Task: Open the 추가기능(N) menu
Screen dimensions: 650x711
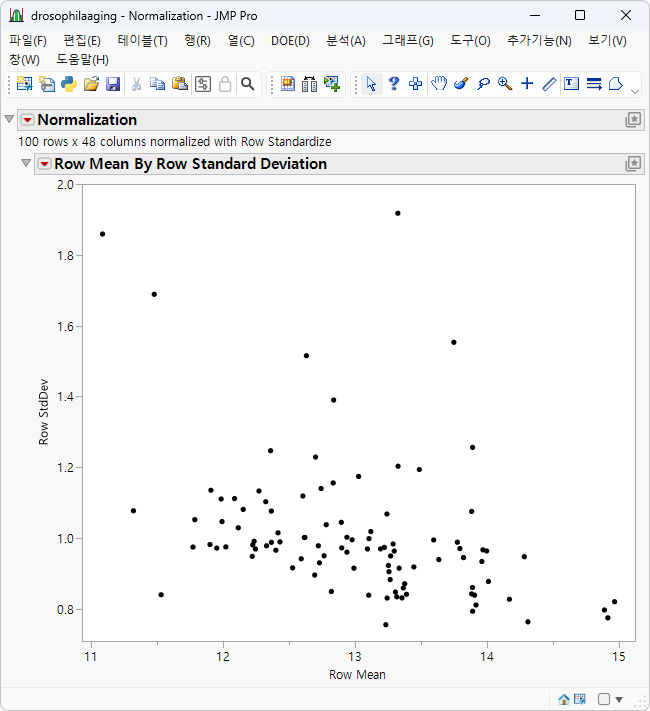Action: tap(539, 41)
